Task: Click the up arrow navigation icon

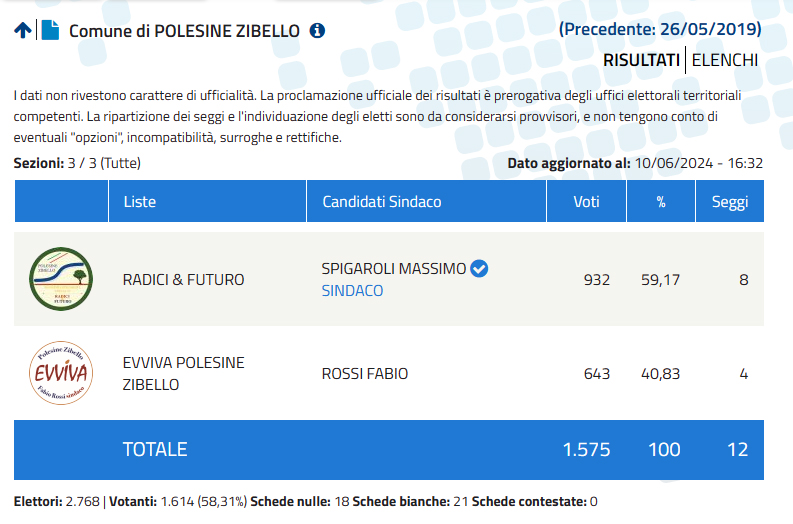Action: pyautogui.click(x=22, y=30)
